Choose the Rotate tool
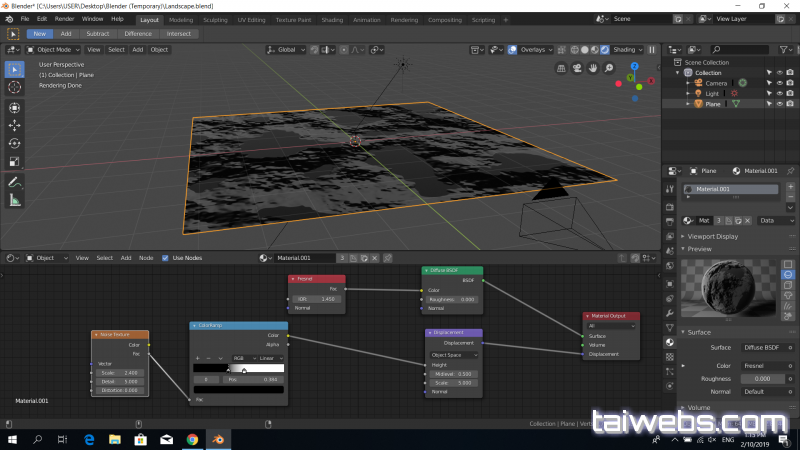This screenshot has width=800, height=450. pos(14,143)
